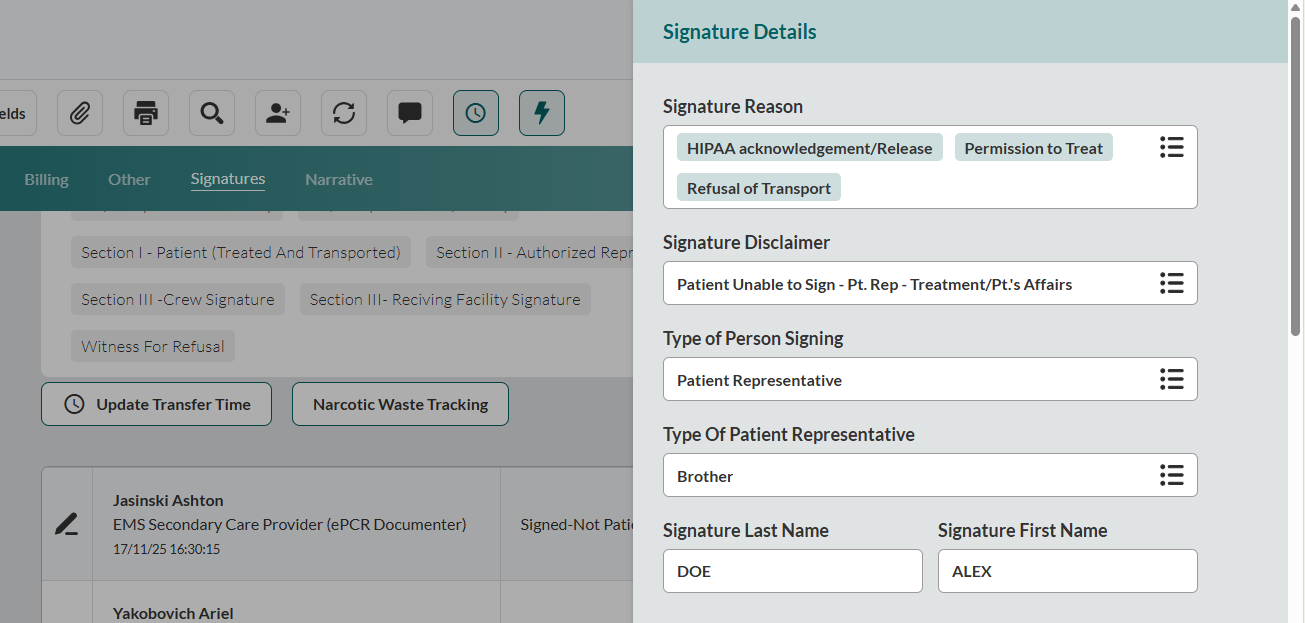
Task: Click the Update Transfer Time button
Action: click(x=156, y=404)
